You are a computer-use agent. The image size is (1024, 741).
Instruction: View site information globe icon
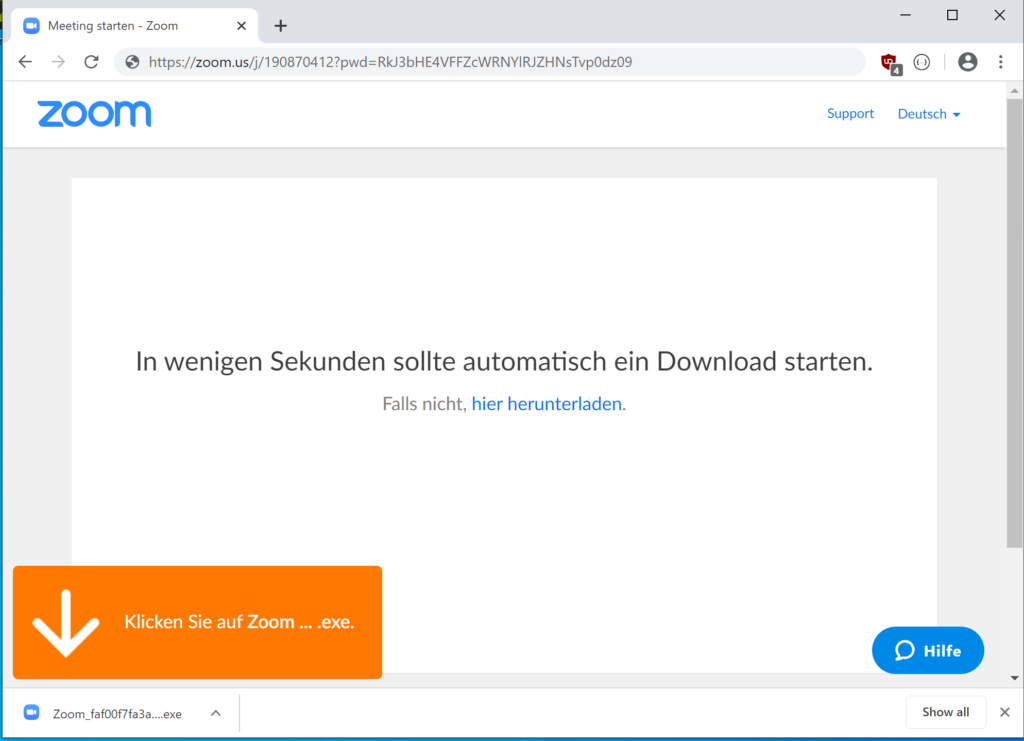click(x=133, y=62)
